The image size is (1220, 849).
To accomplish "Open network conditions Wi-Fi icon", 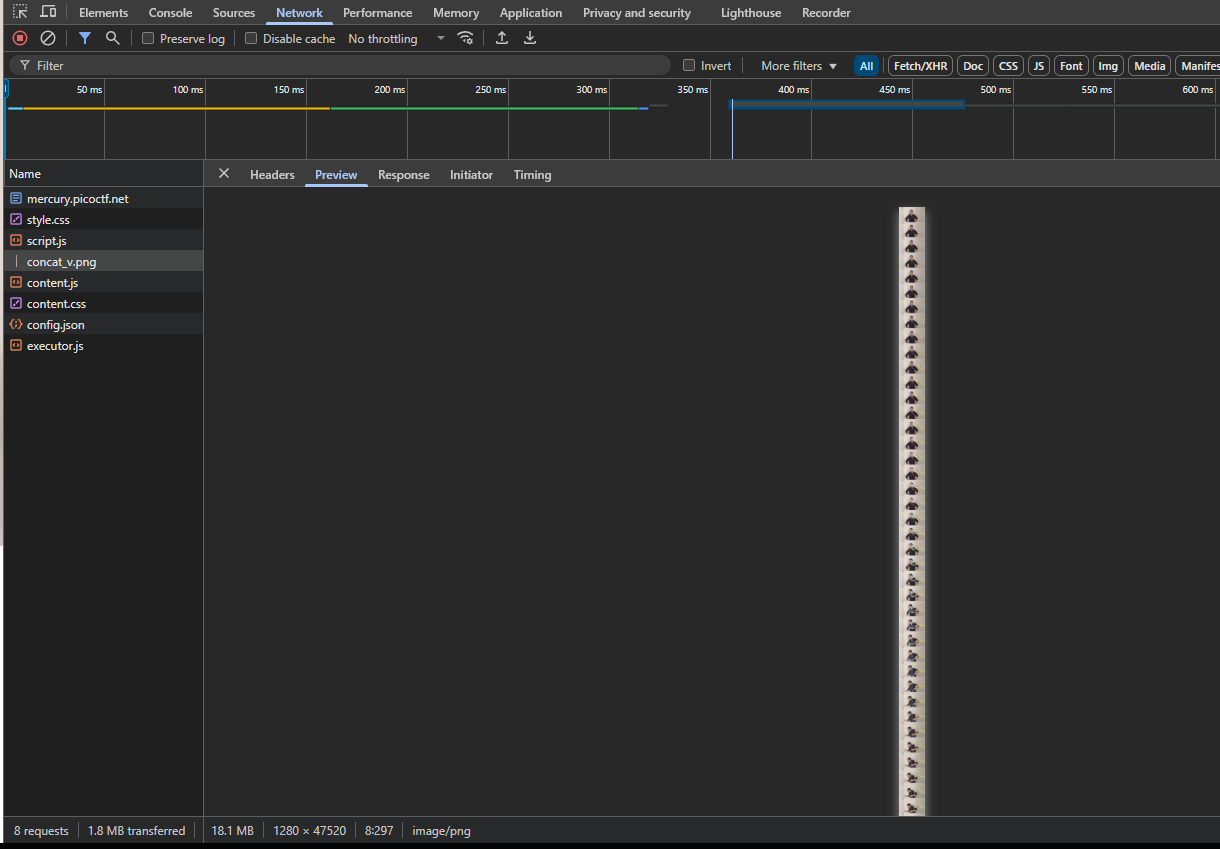I will click(x=466, y=38).
